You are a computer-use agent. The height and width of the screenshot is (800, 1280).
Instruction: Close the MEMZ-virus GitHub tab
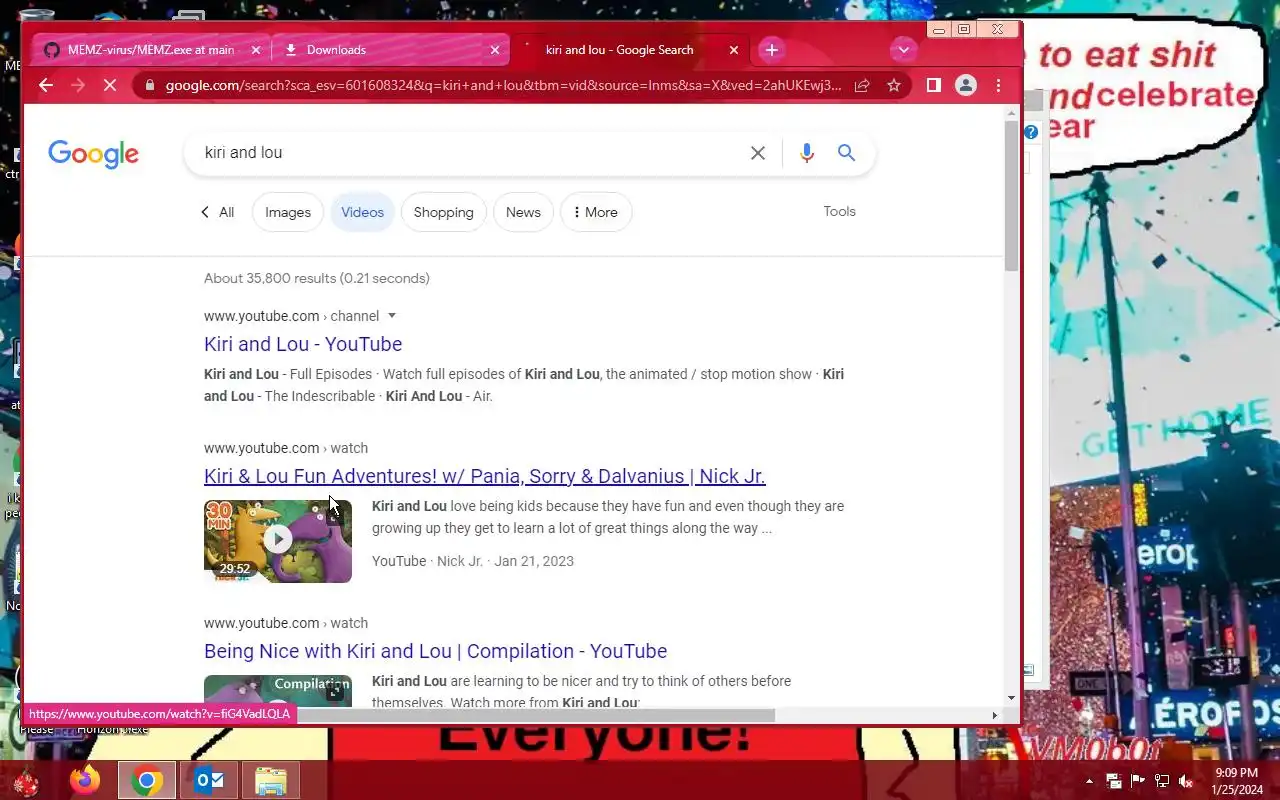pos(255,50)
